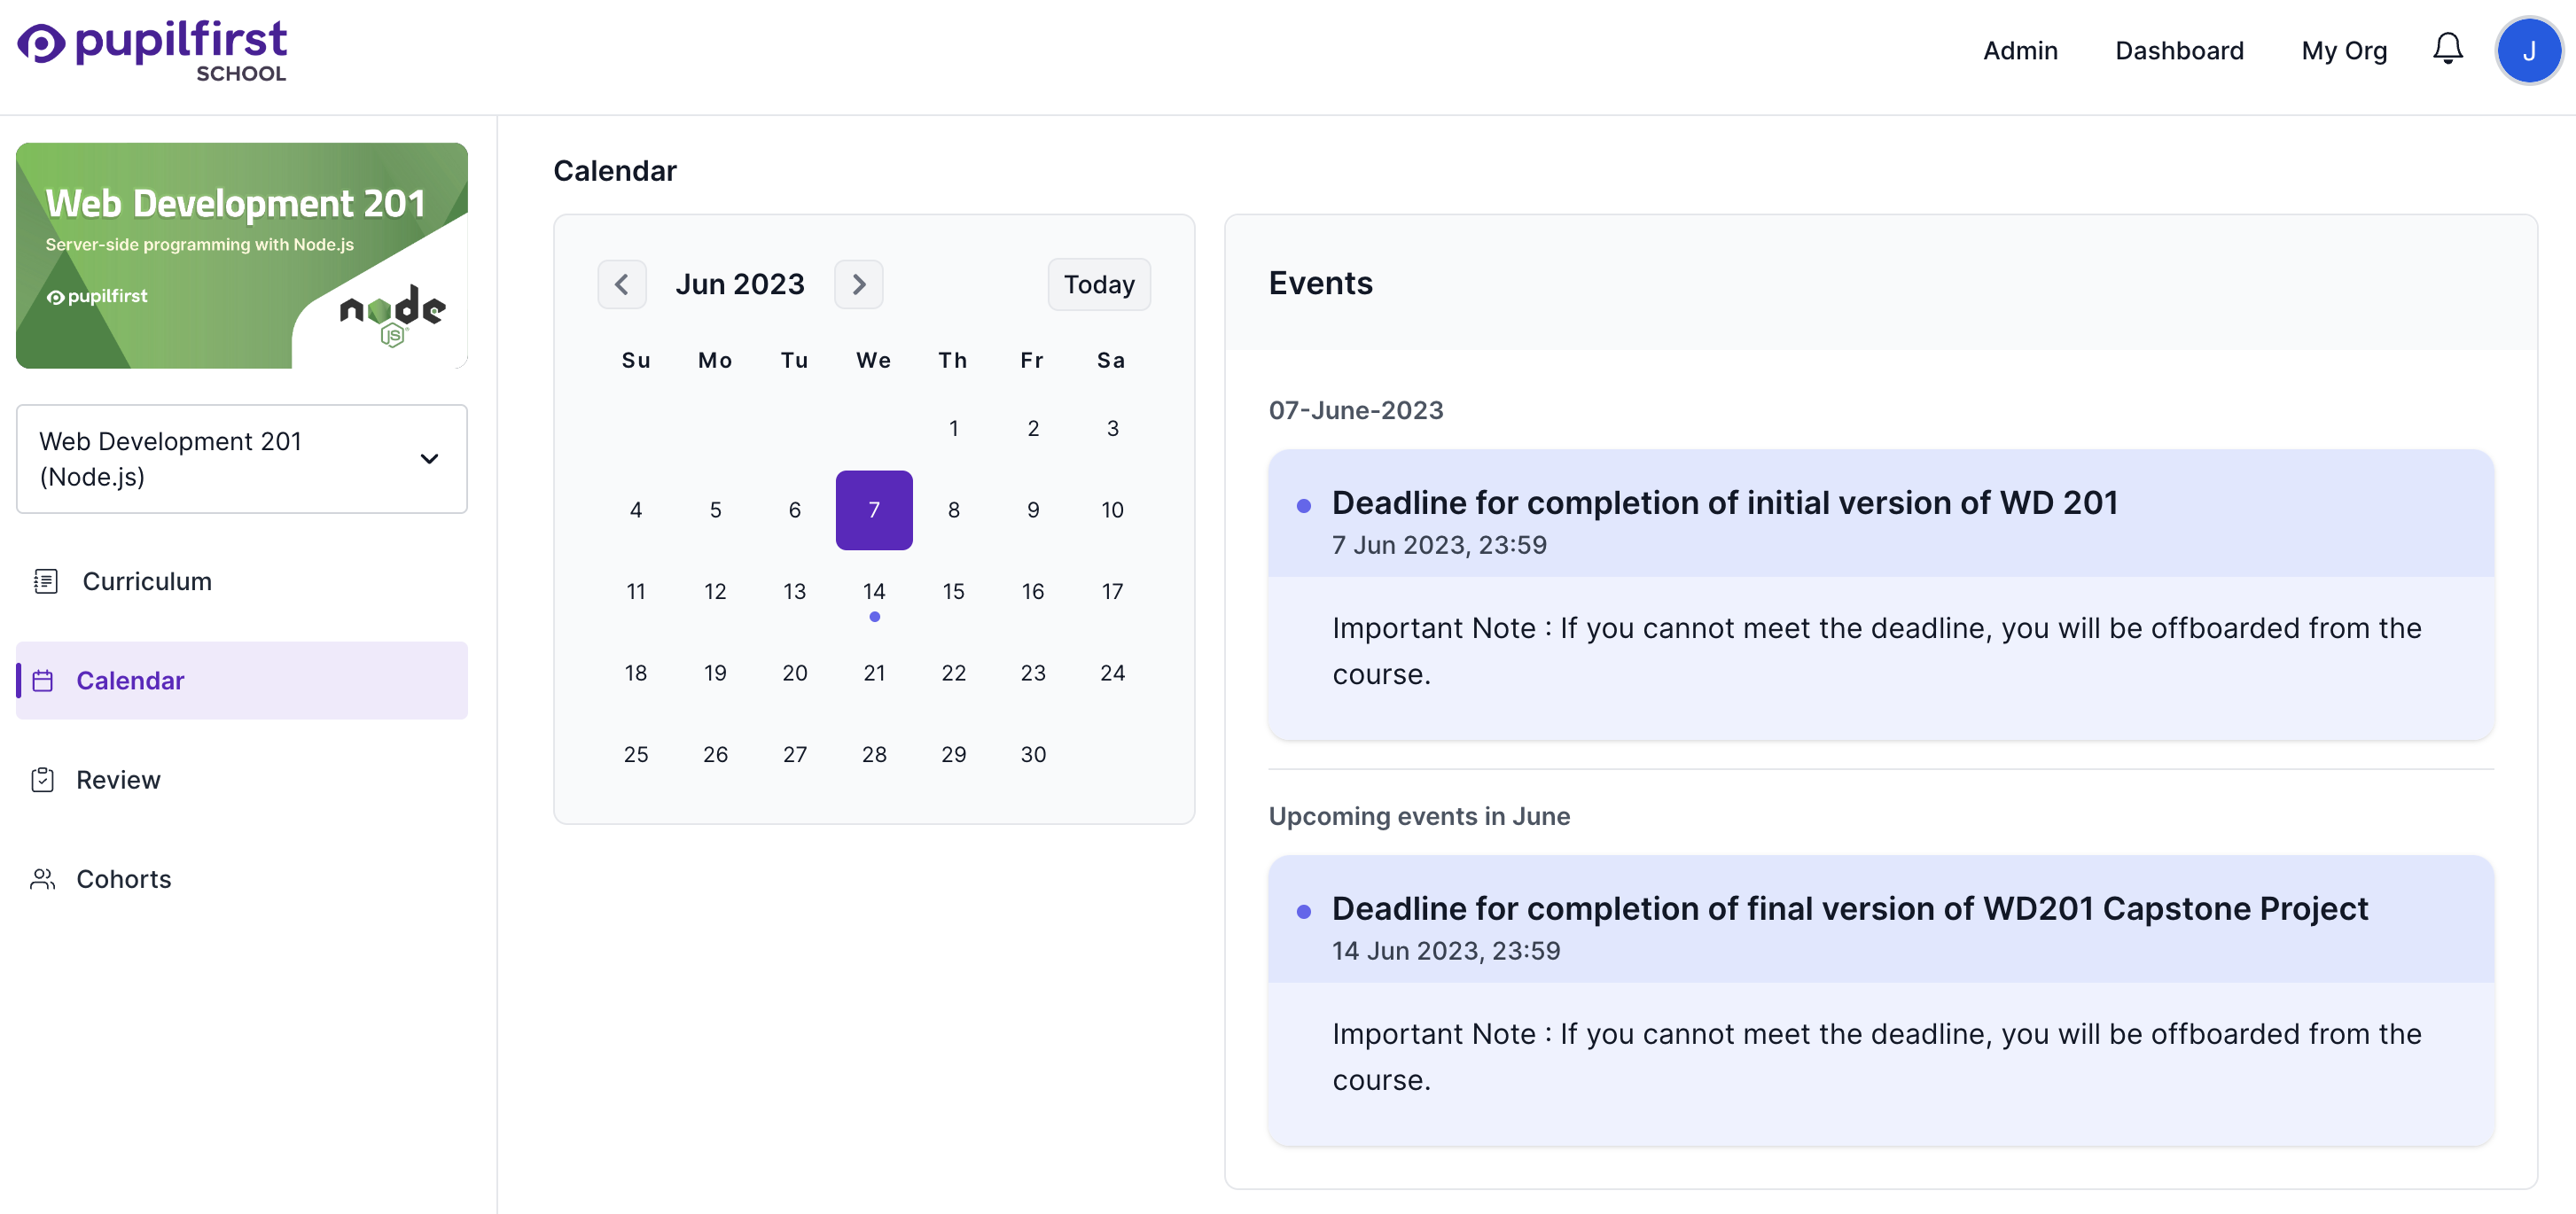
Task: Open the initial version WD 201 deadline event
Action: click(x=1724, y=502)
